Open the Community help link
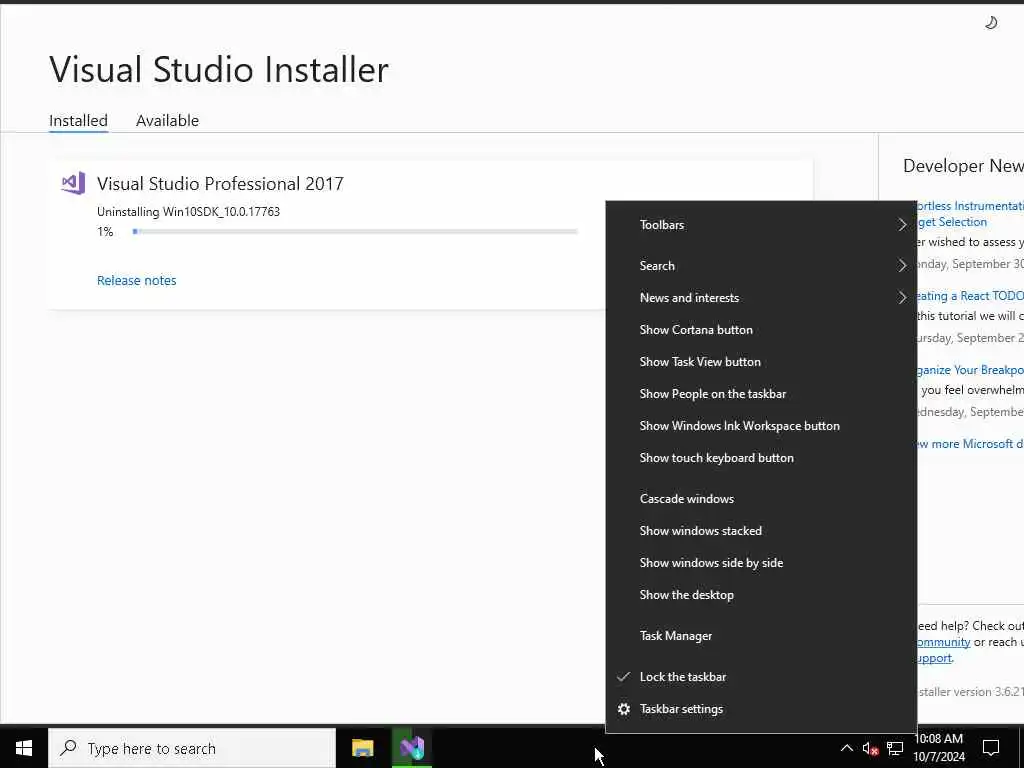This screenshot has width=1024, height=768. 944,642
